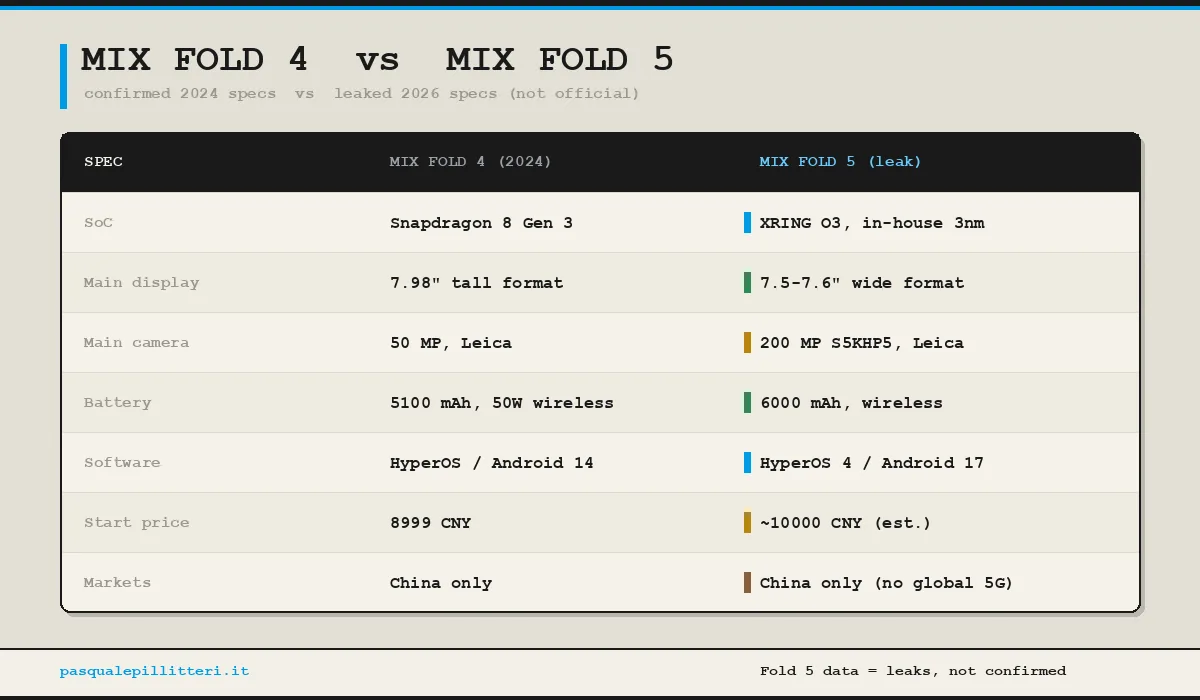Click the Main camera row label
This screenshot has height=700, width=1200.
coord(136,342)
